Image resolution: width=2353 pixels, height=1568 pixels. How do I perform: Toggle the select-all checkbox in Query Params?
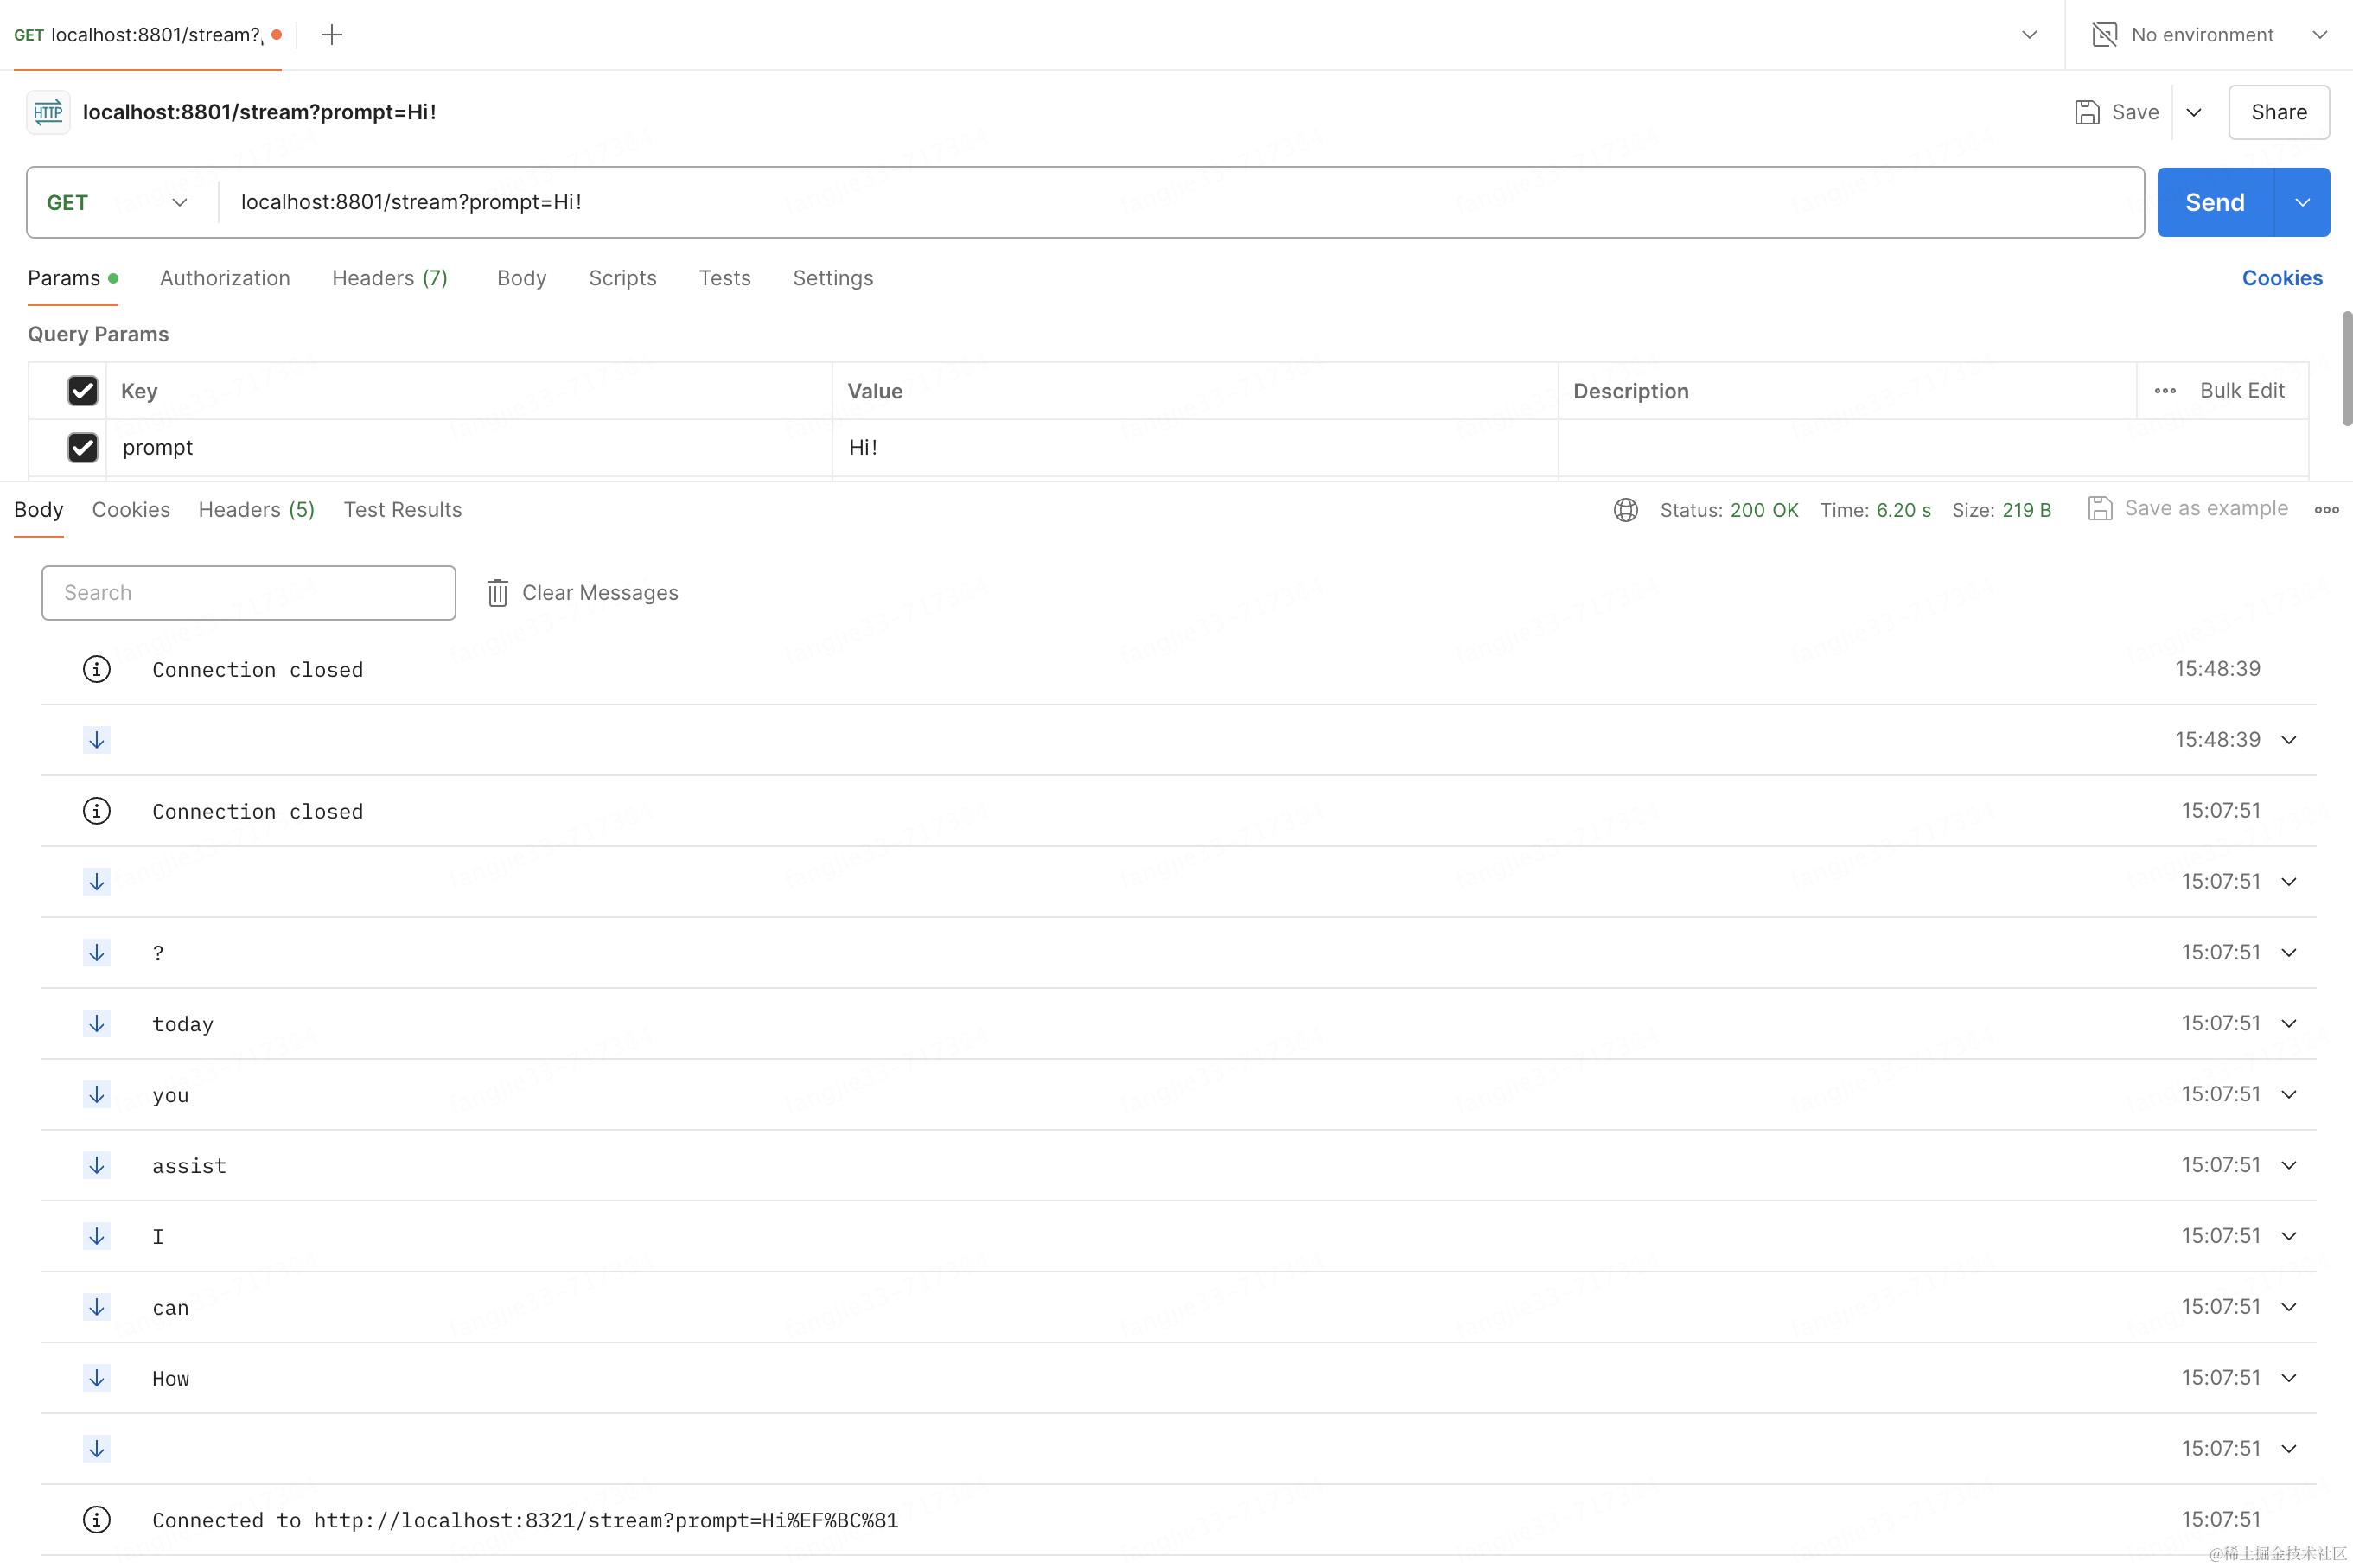(82, 390)
